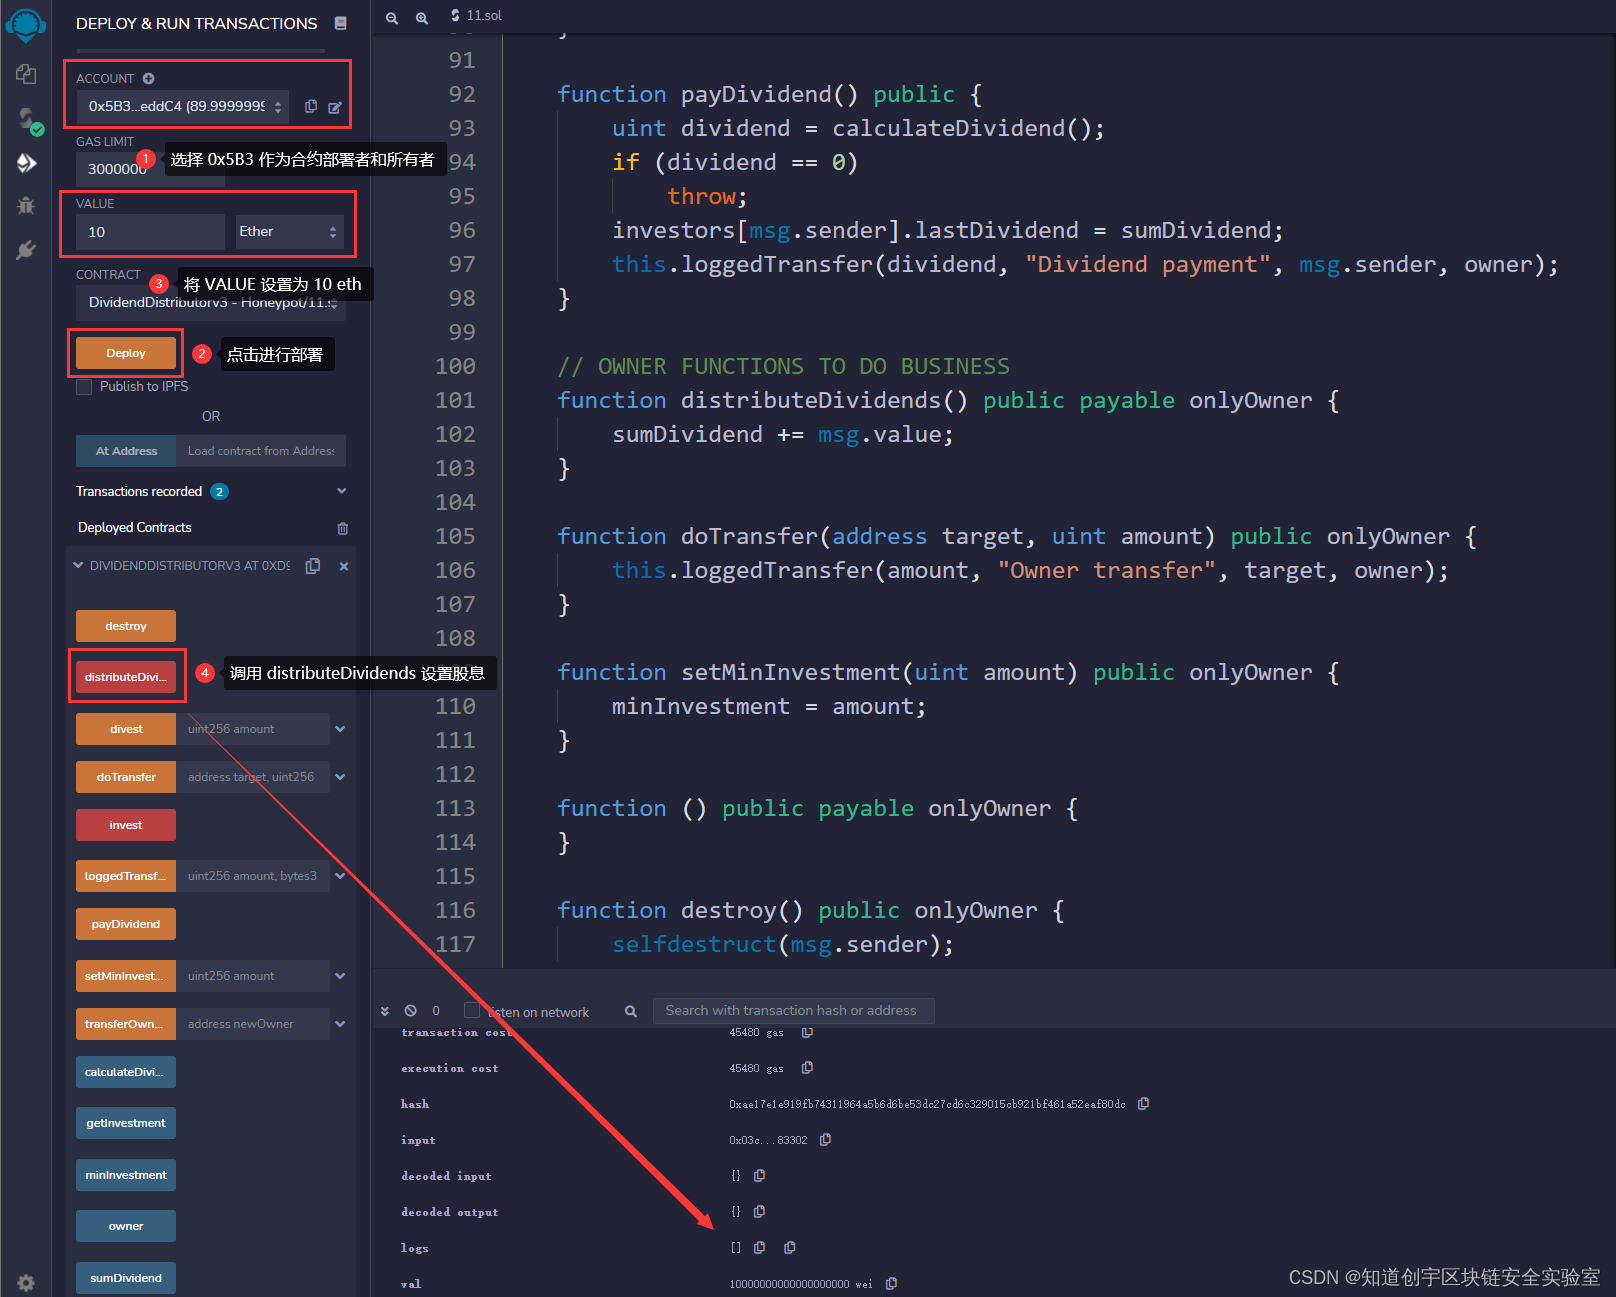The height and width of the screenshot is (1297, 1616).
Task: Toggle the listen on network checkbox
Action: tap(472, 1010)
